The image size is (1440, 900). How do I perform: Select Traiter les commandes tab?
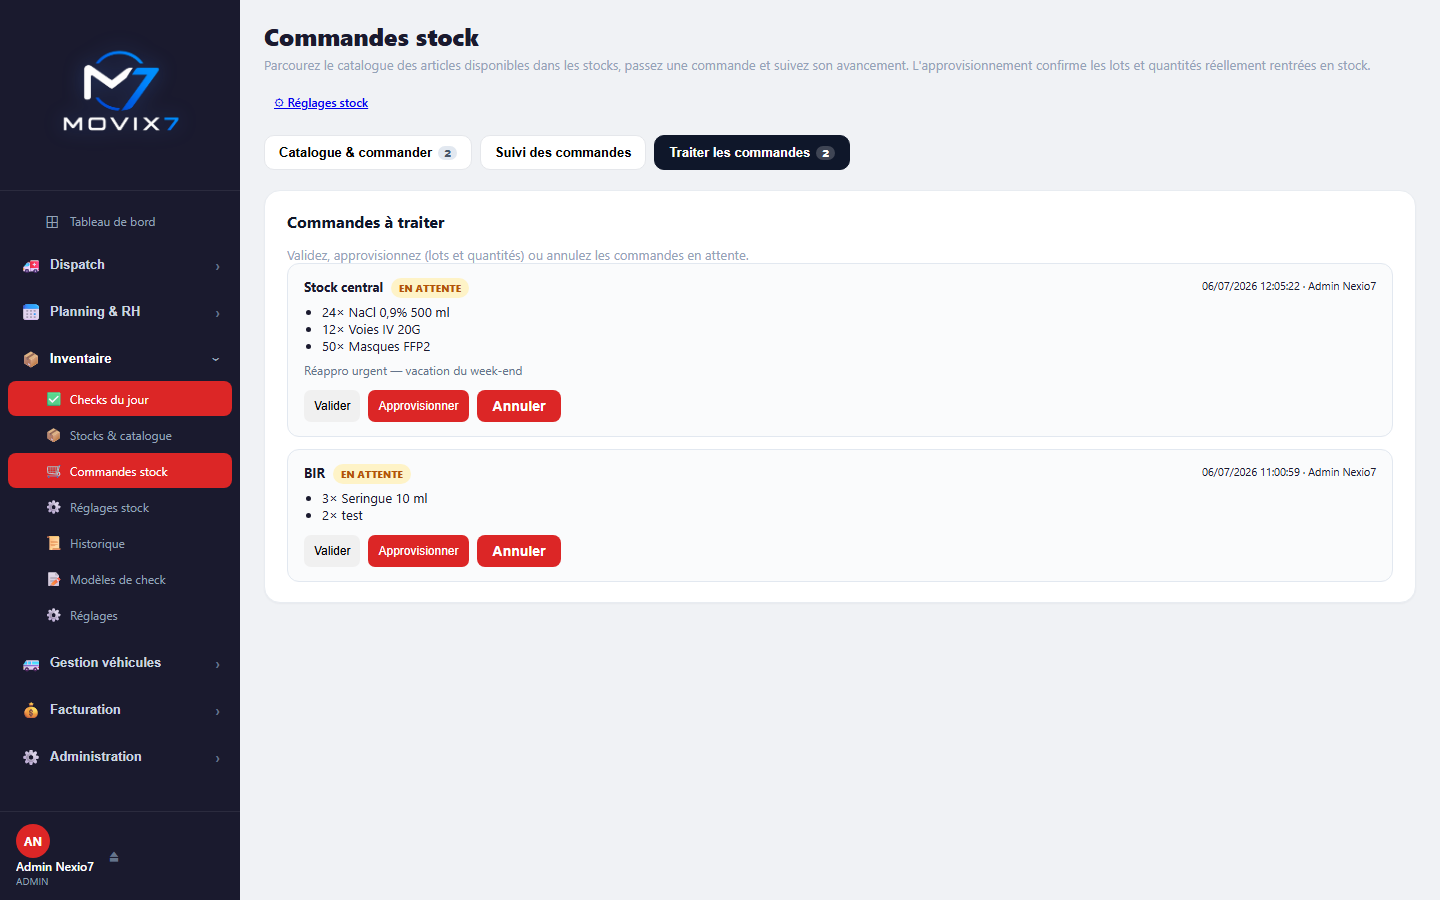click(752, 152)
